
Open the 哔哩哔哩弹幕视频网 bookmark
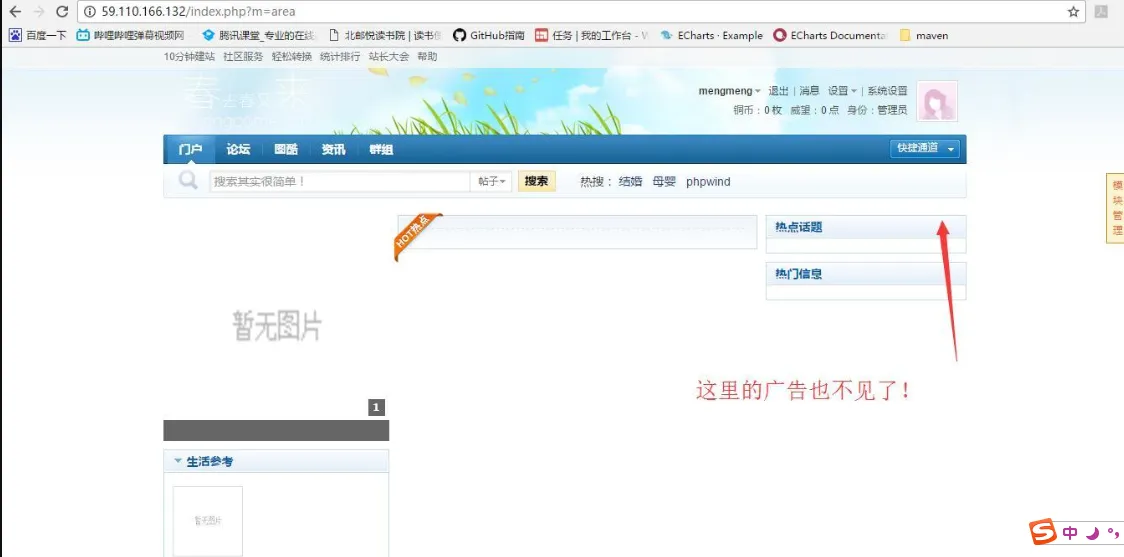tap(130, 35)
